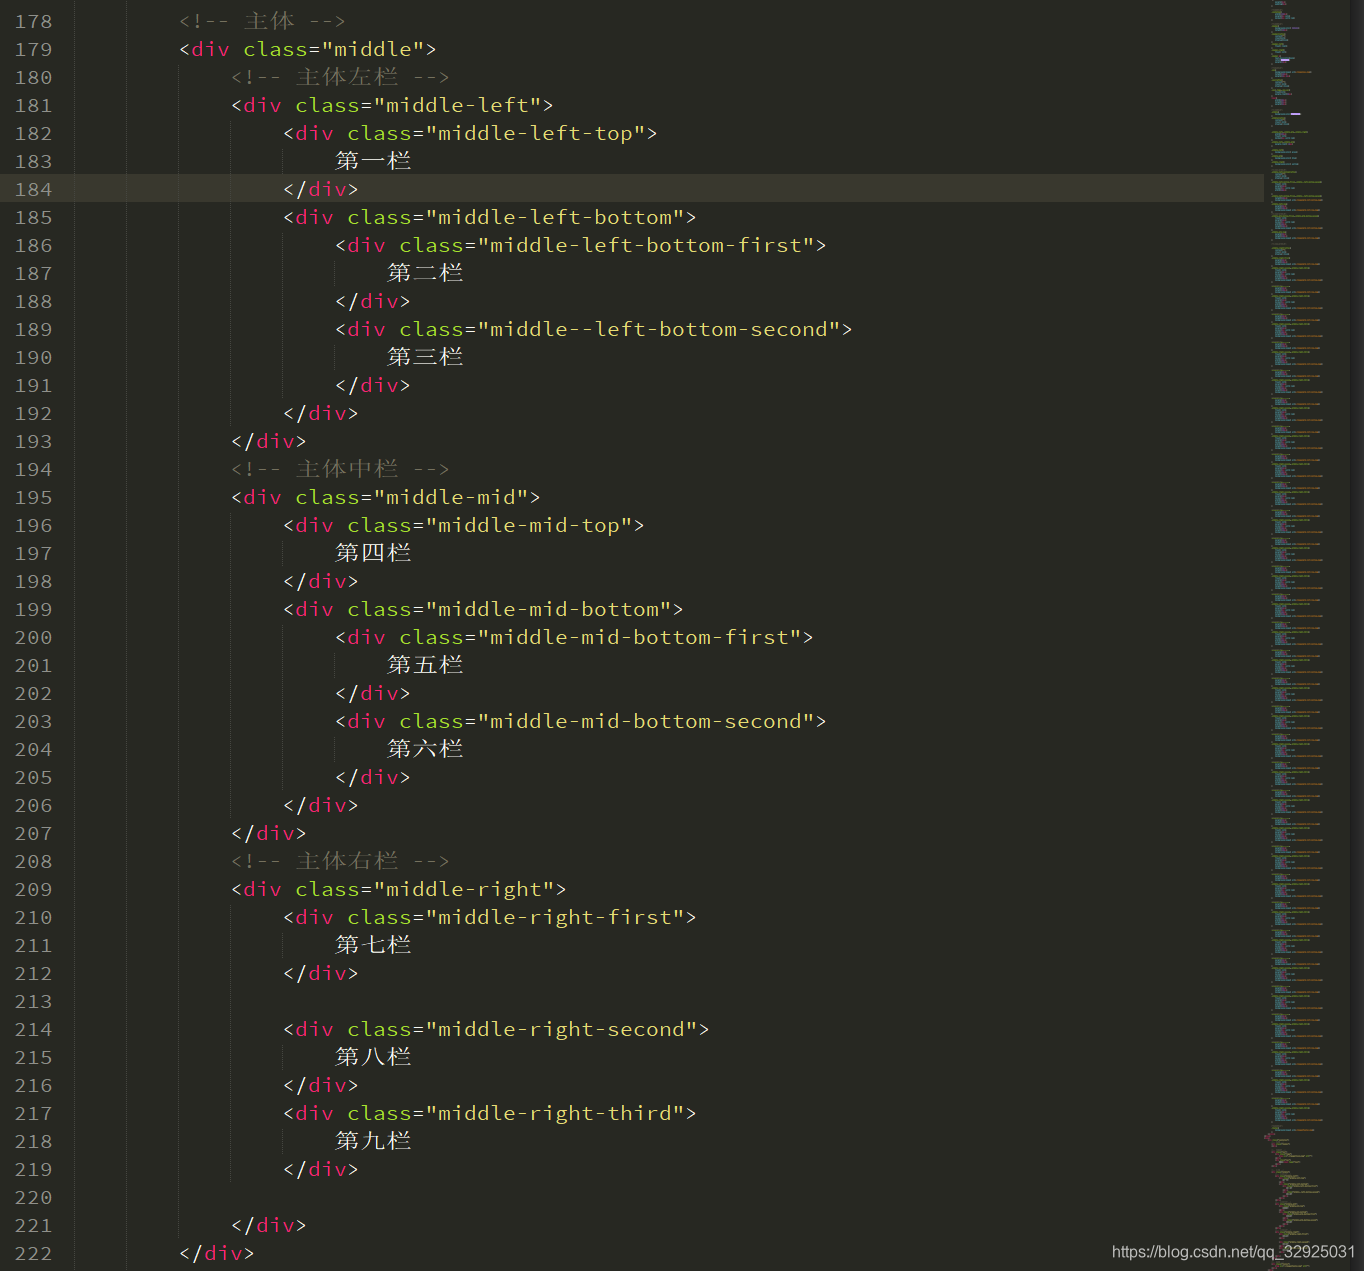
Task: Click "middle-left-top" class string
Action: click(535, 133)
